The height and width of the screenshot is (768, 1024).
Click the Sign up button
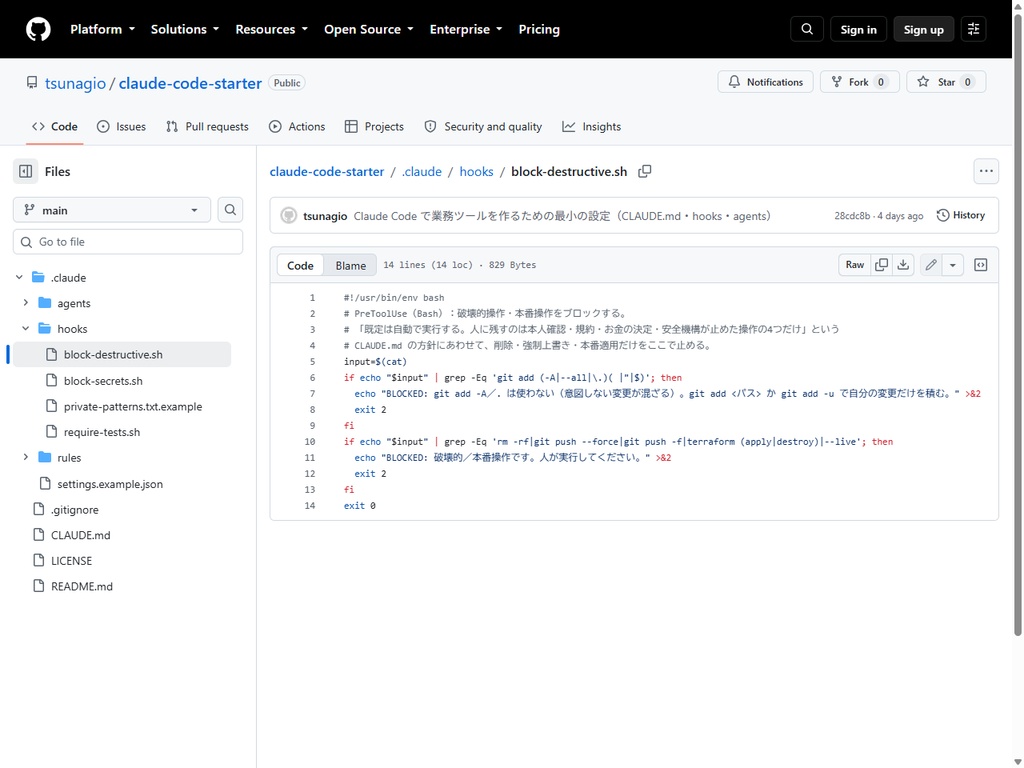click(x=923, y=29)
